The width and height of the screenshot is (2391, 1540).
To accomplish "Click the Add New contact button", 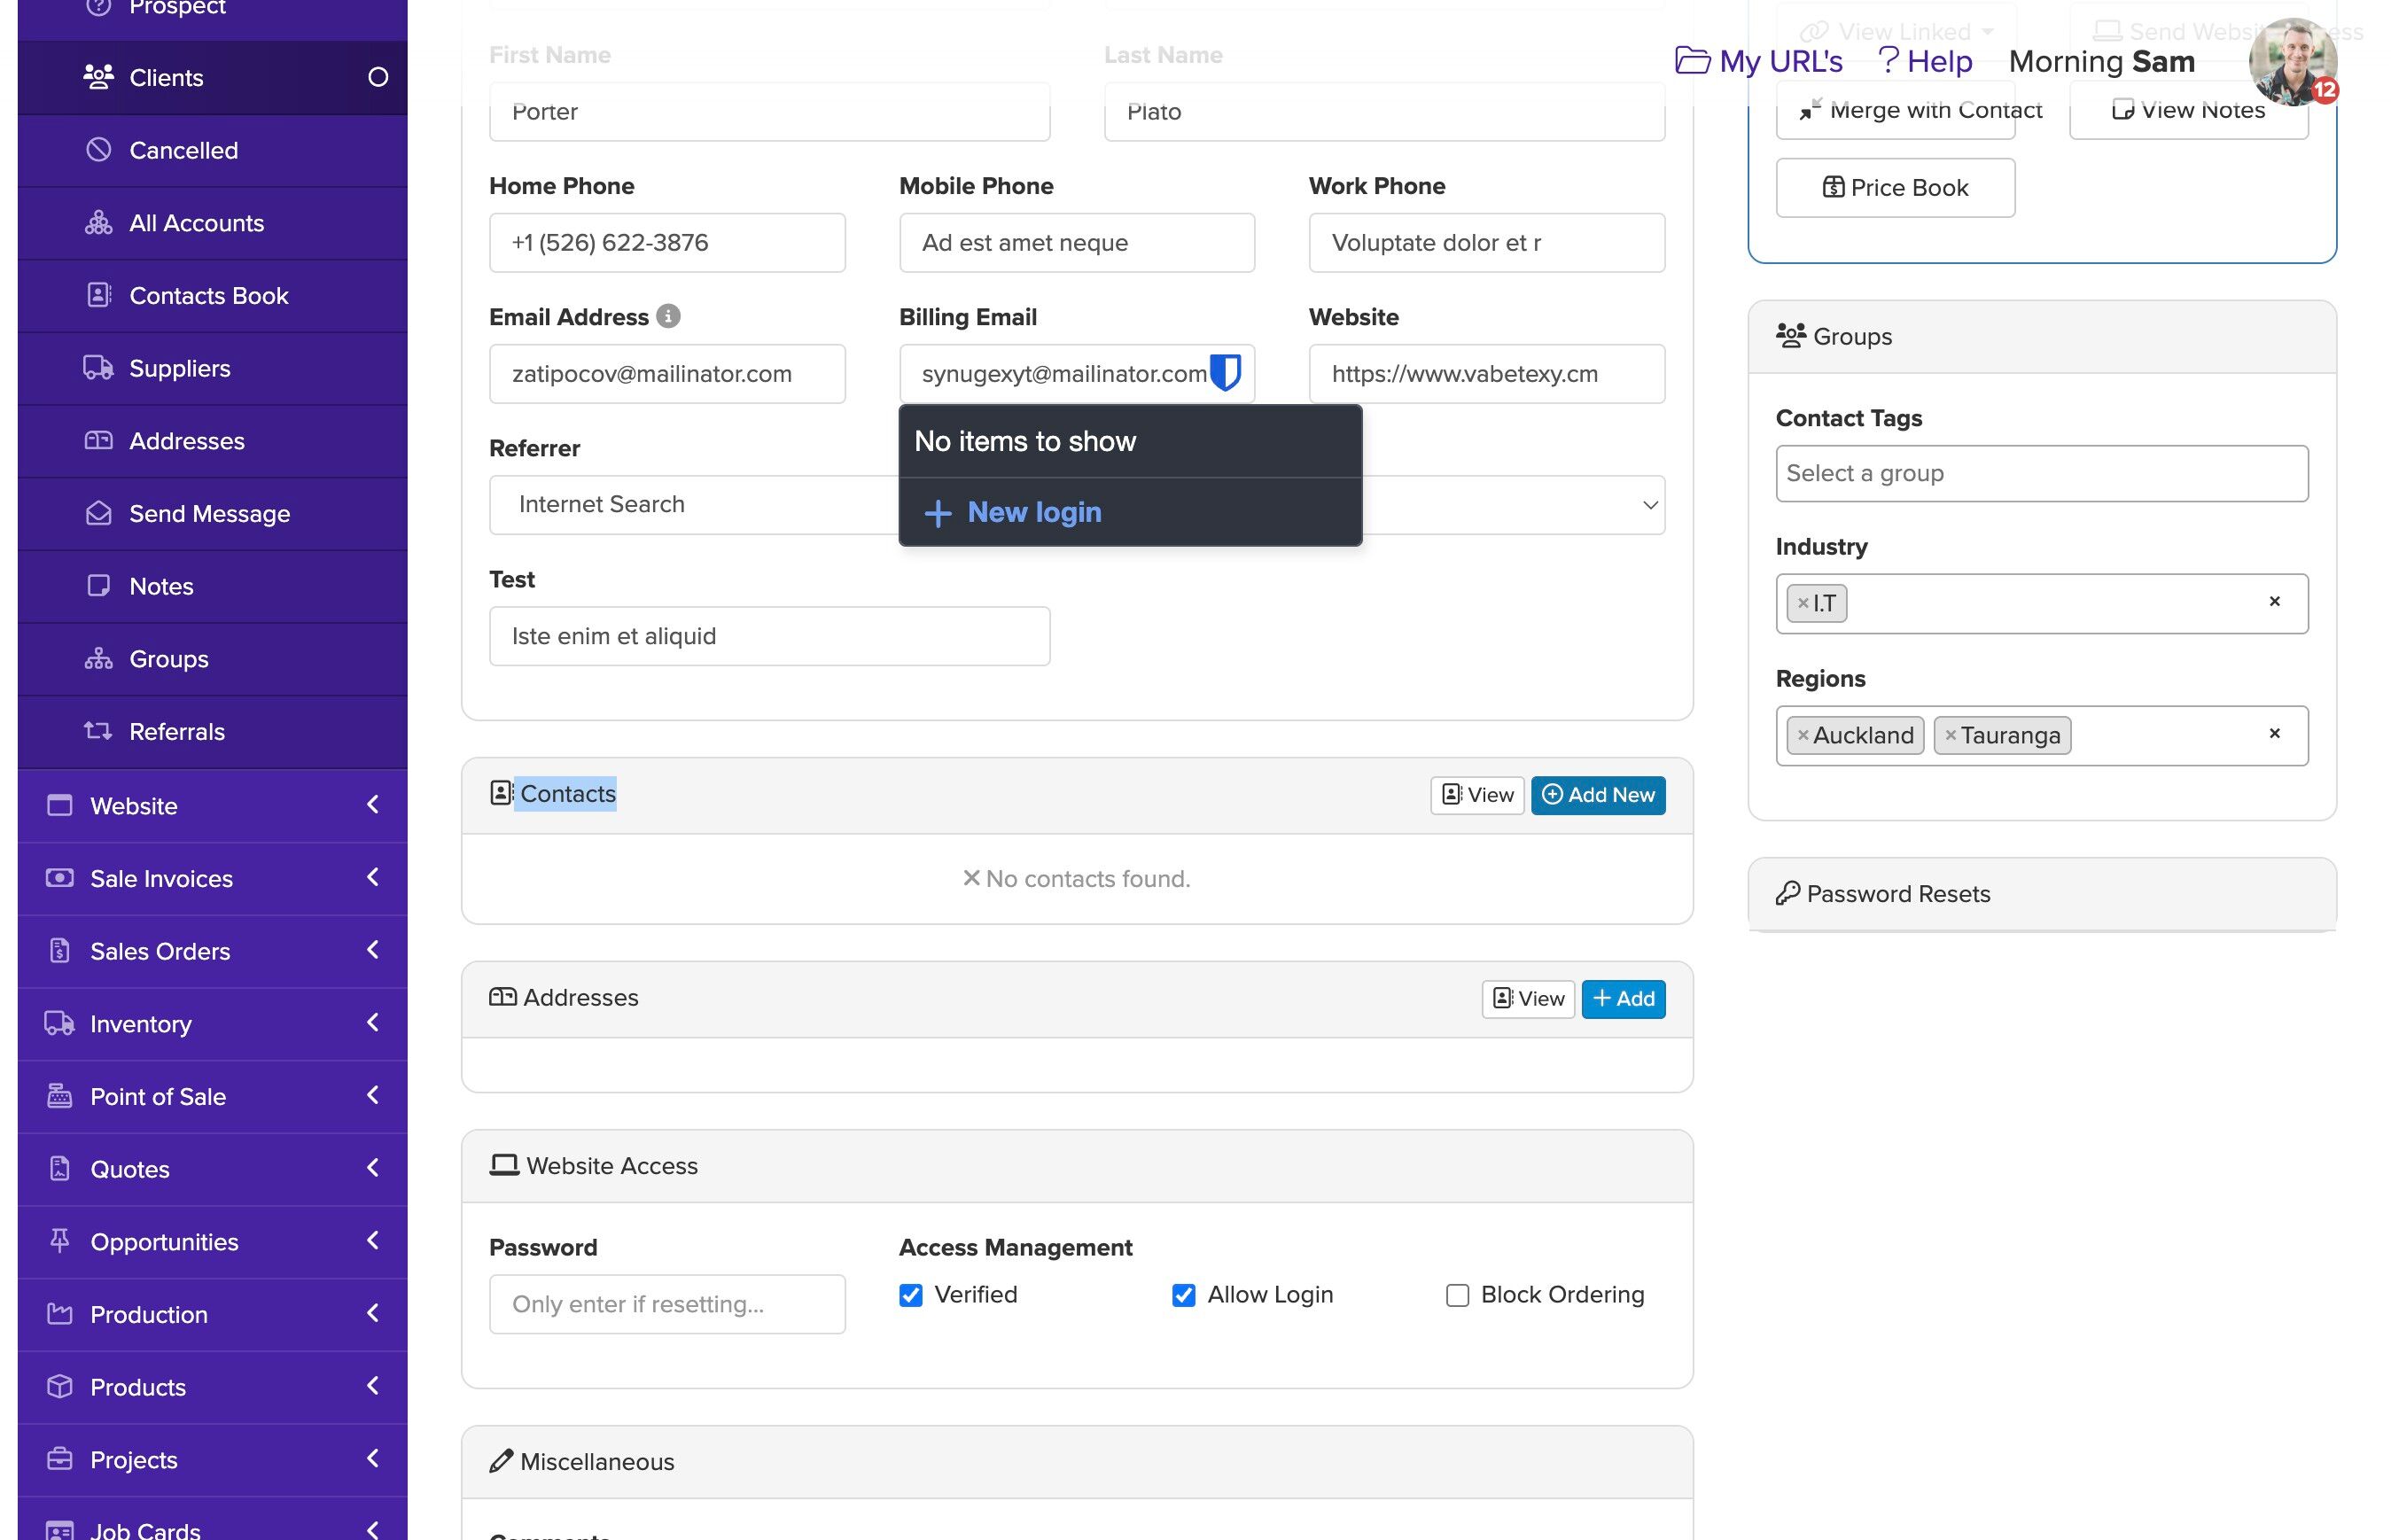I will [1597, 795].
